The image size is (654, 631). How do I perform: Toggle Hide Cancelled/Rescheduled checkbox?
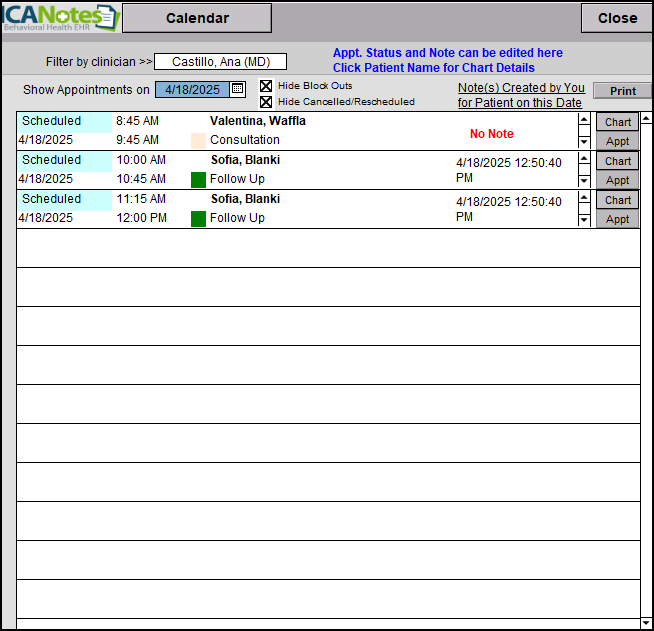(266, 102)
